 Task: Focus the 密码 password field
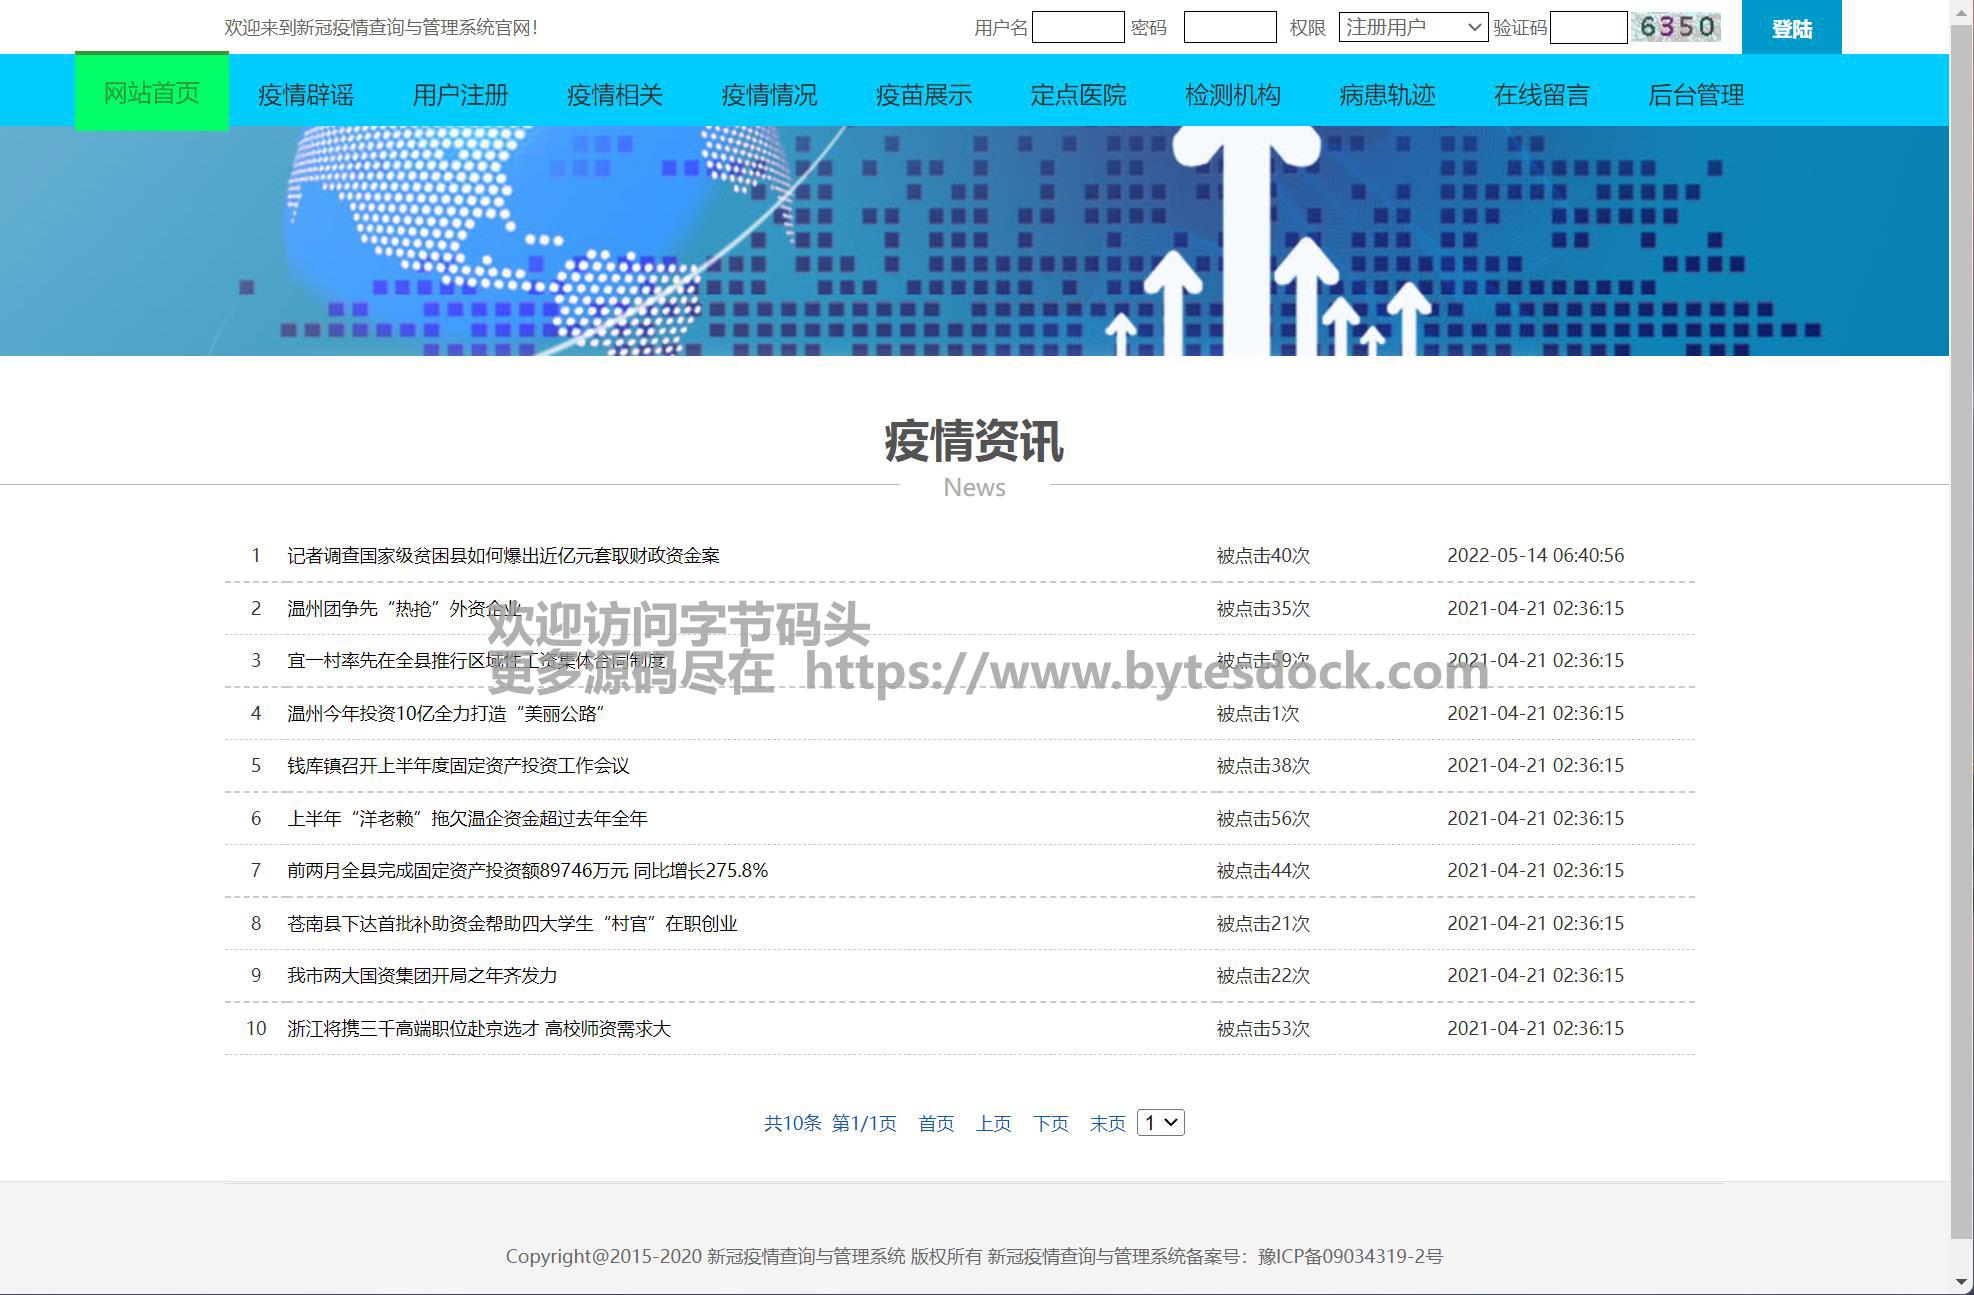click(1229, 27)
